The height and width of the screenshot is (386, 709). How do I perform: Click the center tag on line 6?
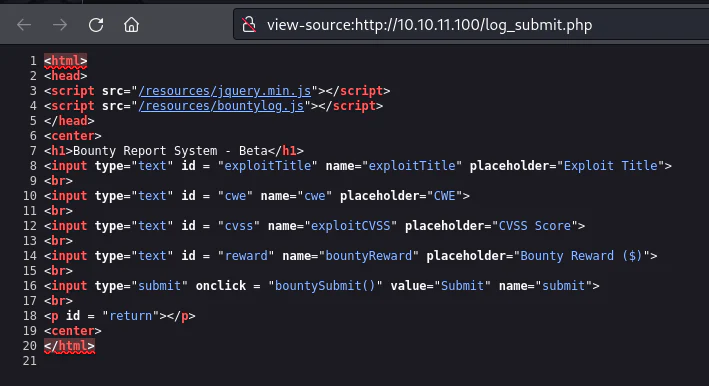tap(73, 136)
